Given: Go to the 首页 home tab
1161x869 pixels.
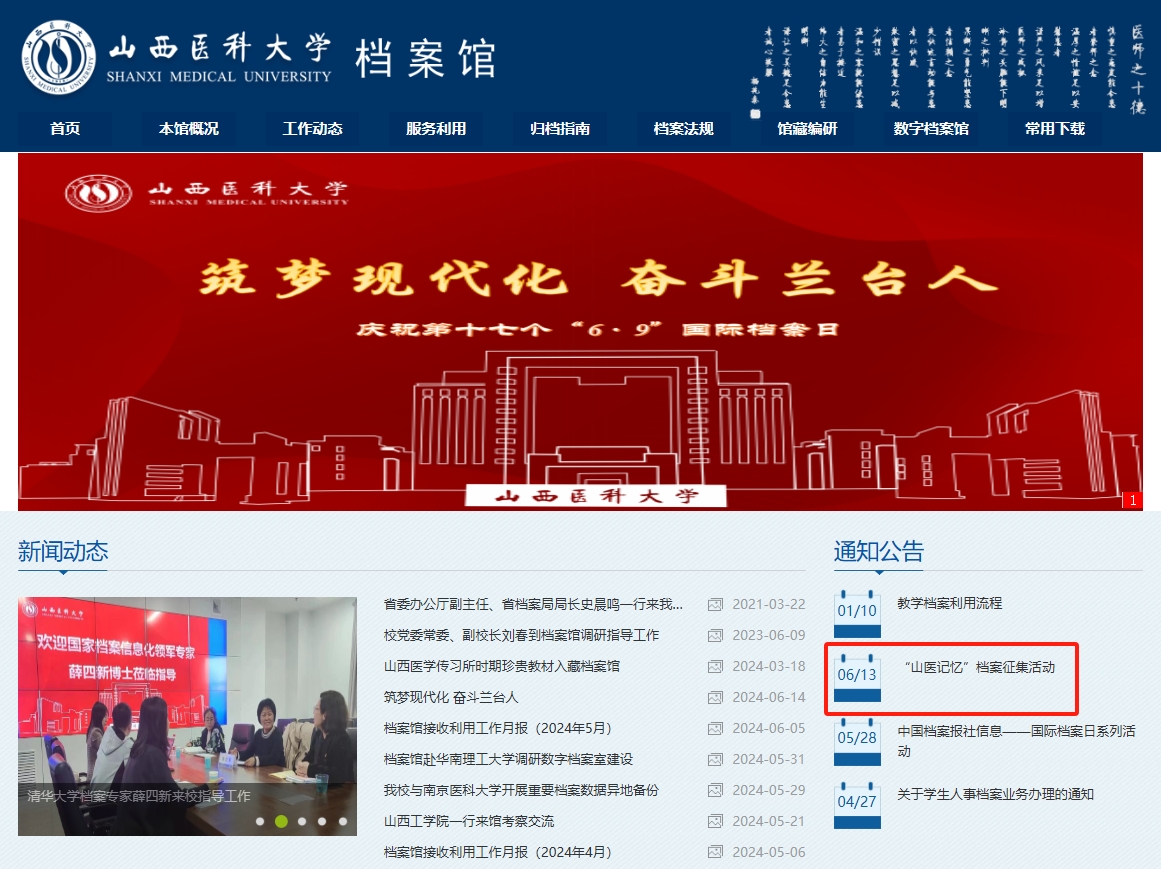Looking at the screenshot, I should click(65, 128).
